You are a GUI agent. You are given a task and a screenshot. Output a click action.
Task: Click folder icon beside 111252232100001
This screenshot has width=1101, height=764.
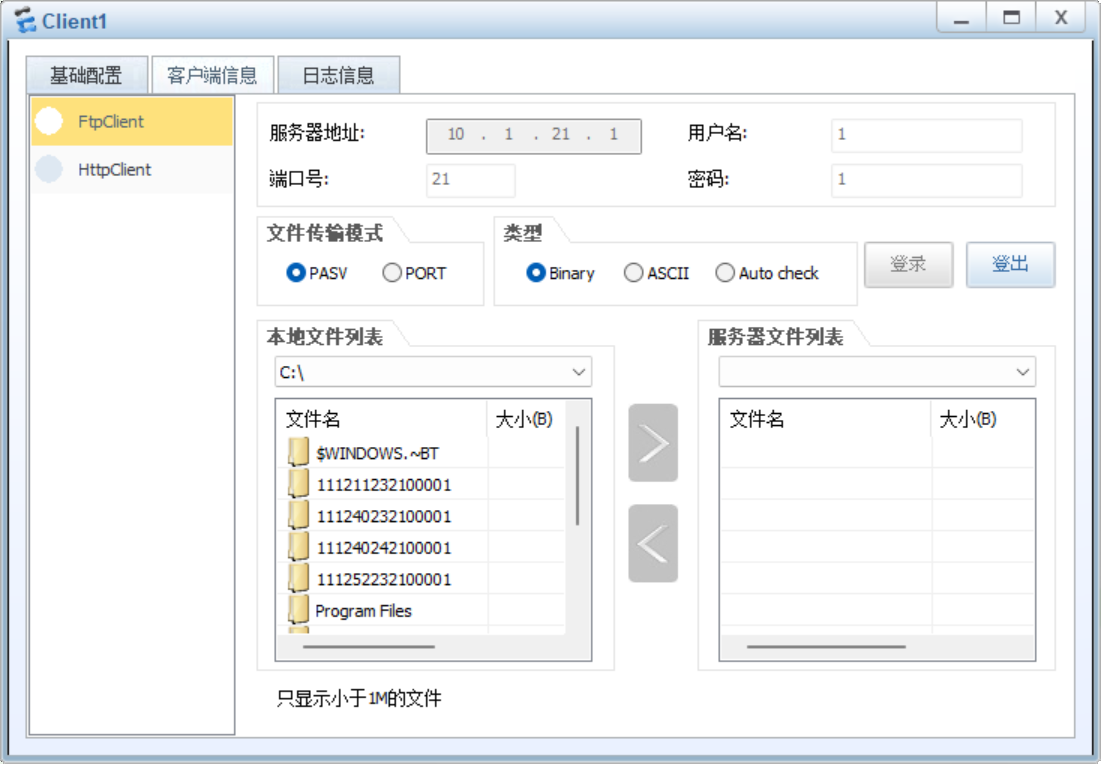click(298, 579)
